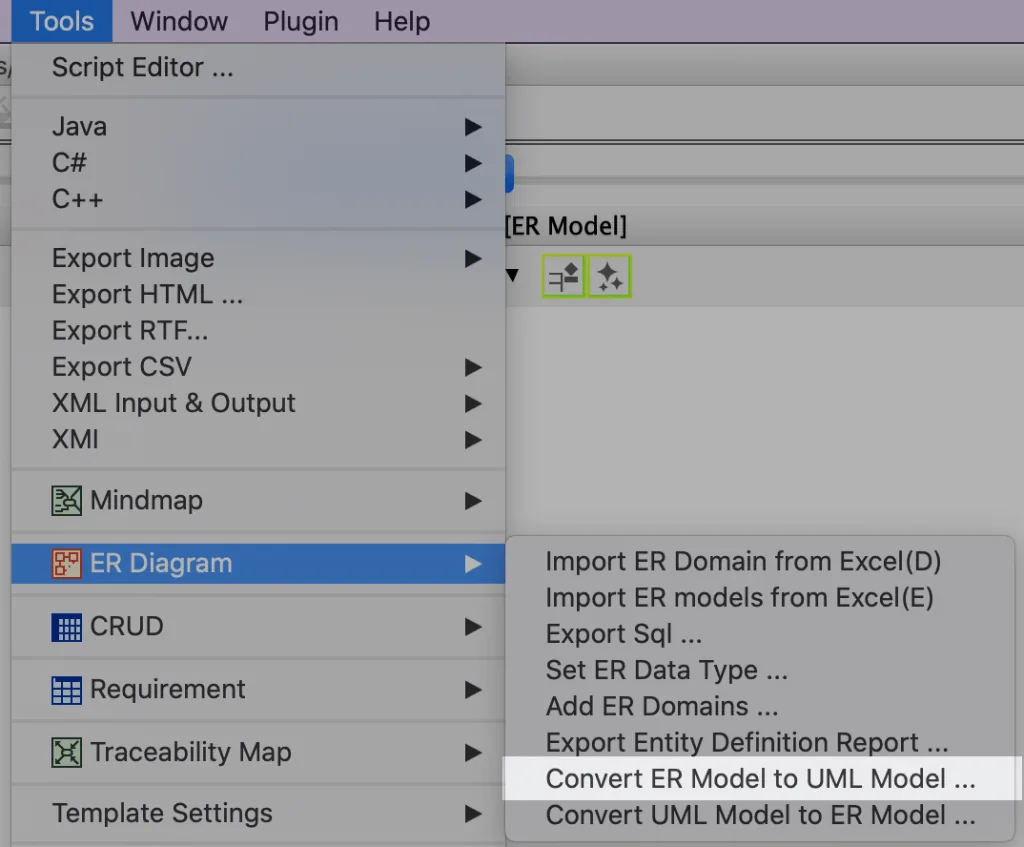The width and height of the screenshot is (1024, 847).
Task: Click the [ER Model] diagram title
Action: tap(566, 226)
